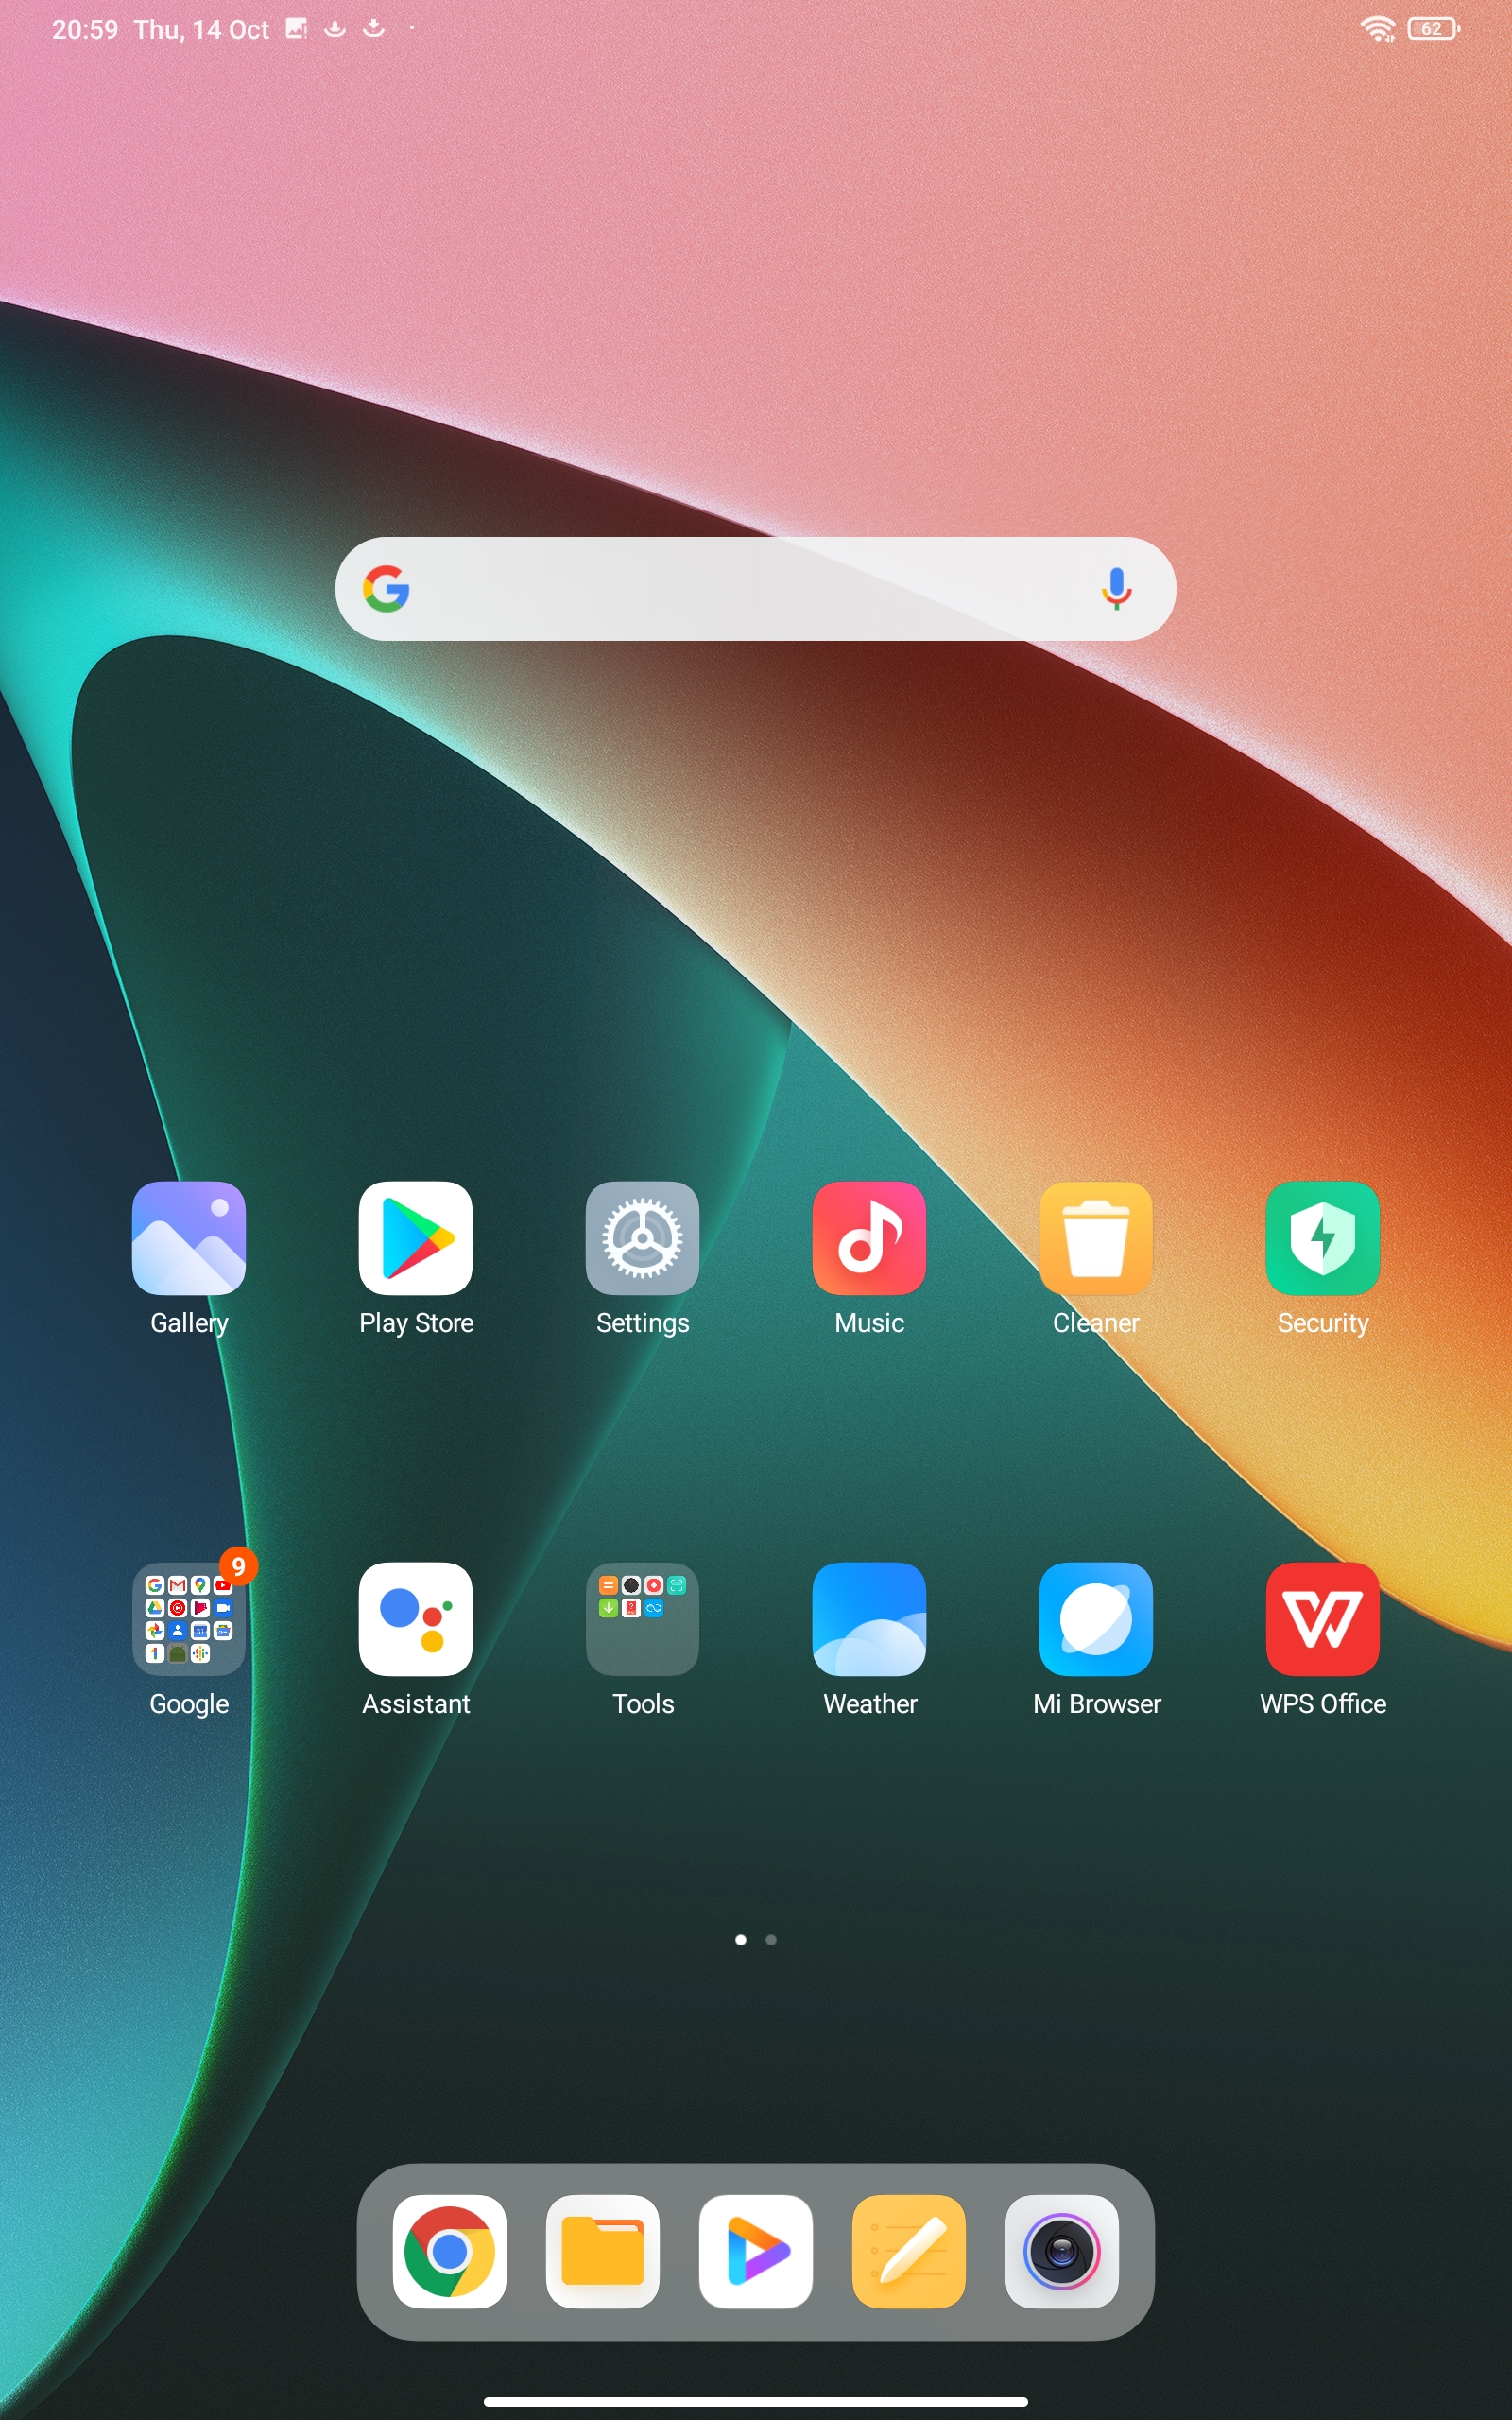
Task: Open File Manager from the dock
Action: (x=602, y=2251)
